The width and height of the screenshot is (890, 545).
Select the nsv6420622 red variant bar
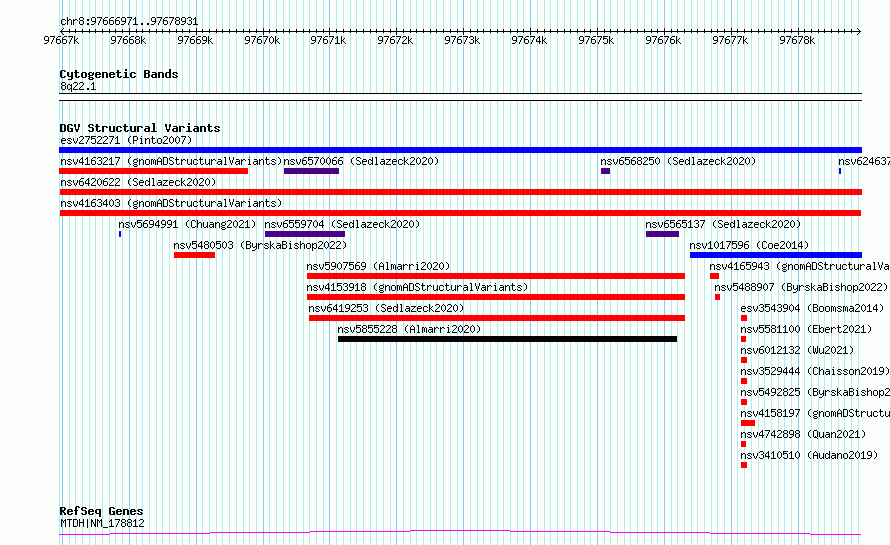click(x=460, y=192)
